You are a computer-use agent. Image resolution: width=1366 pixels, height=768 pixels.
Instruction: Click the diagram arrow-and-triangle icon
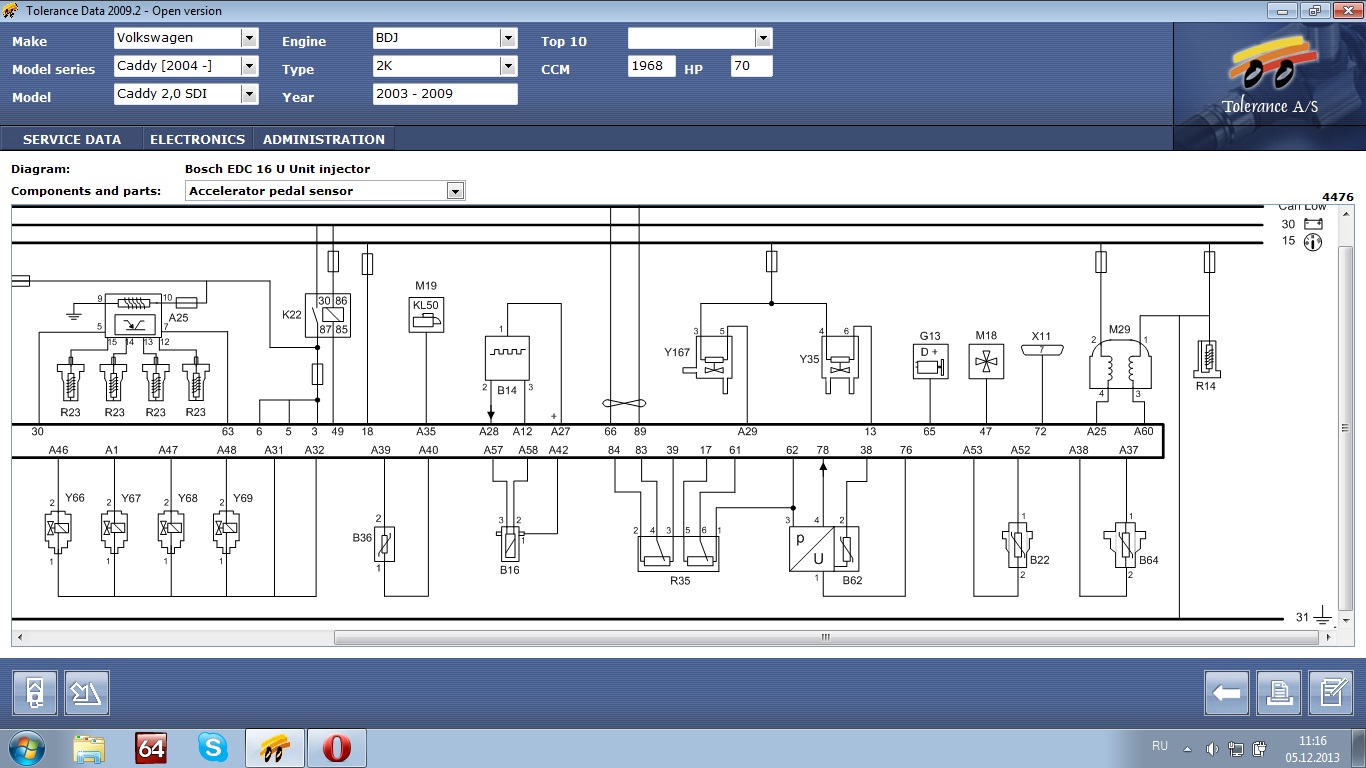tap(87, 693)
